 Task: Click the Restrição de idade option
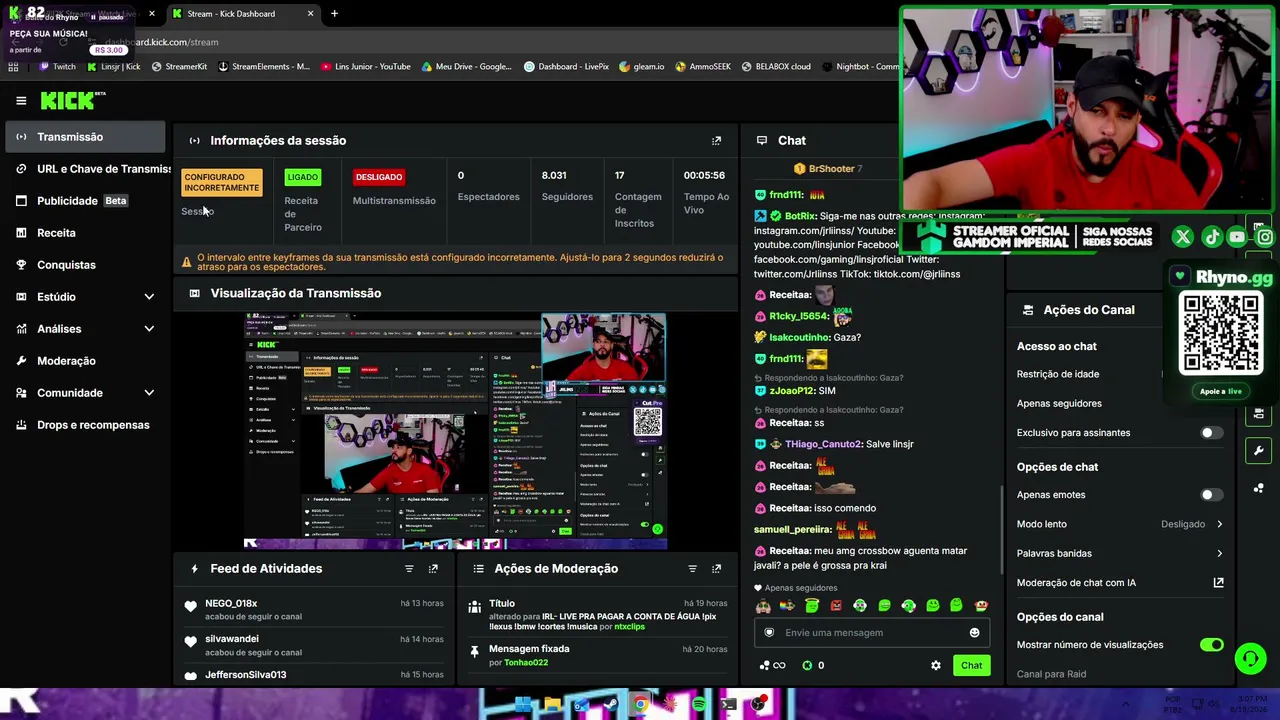1058,374
